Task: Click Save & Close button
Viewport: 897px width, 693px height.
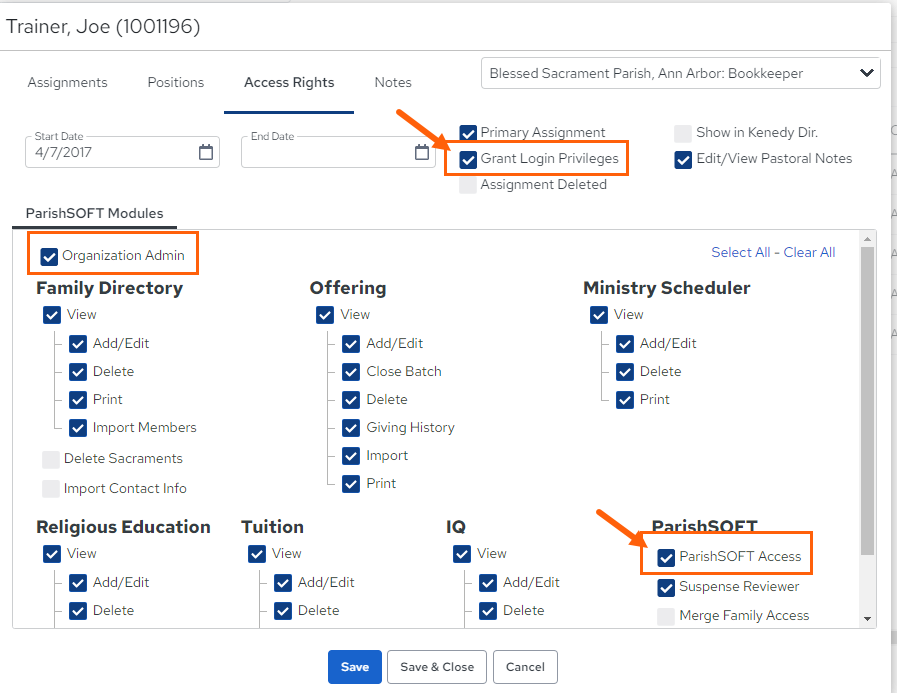Action: (x=437, y=667)
